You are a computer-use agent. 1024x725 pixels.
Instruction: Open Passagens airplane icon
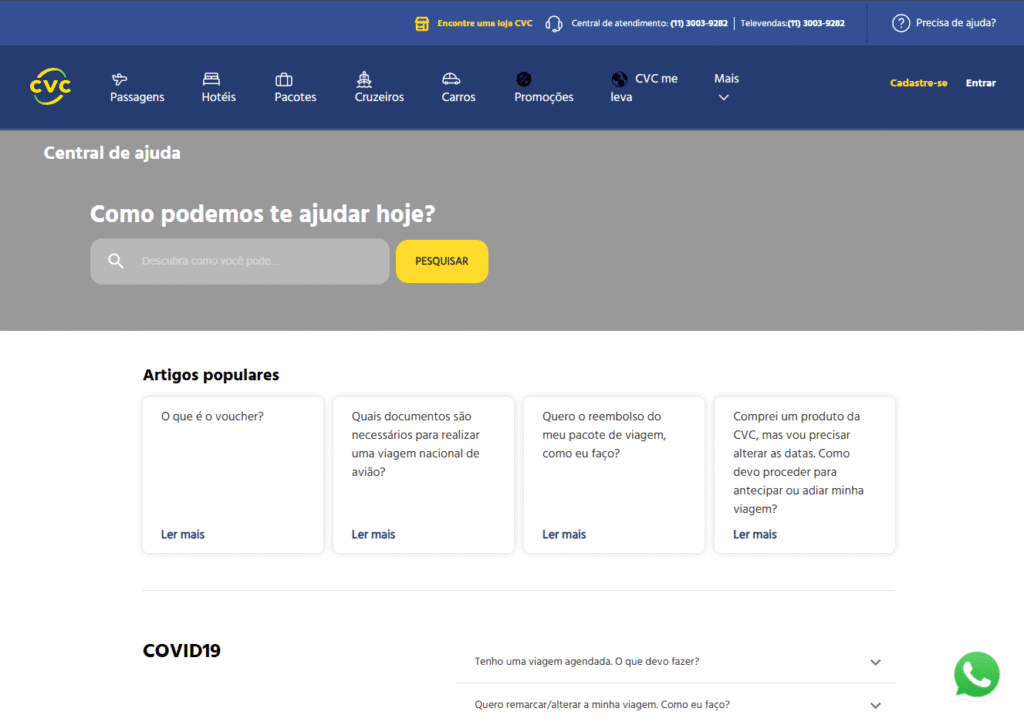click(120, 79)
